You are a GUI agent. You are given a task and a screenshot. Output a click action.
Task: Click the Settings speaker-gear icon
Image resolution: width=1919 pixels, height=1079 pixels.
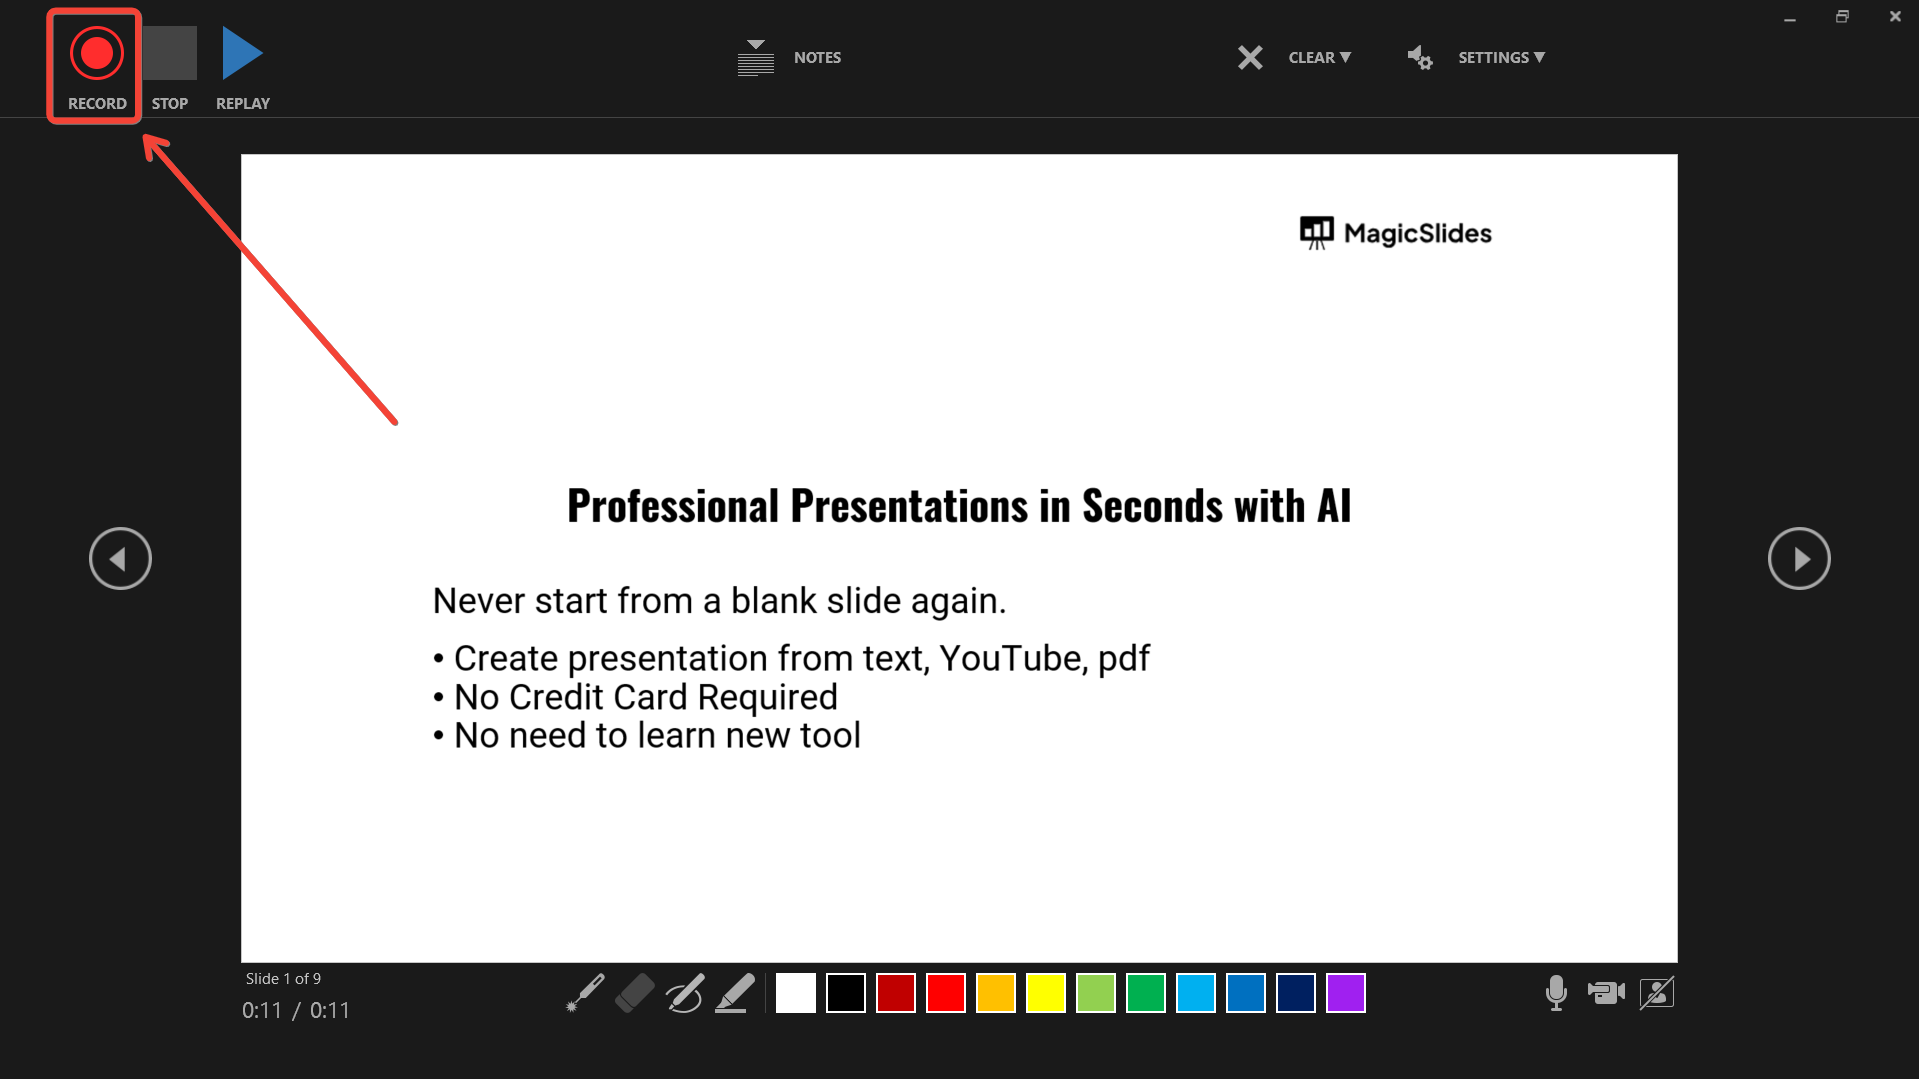1420,58
